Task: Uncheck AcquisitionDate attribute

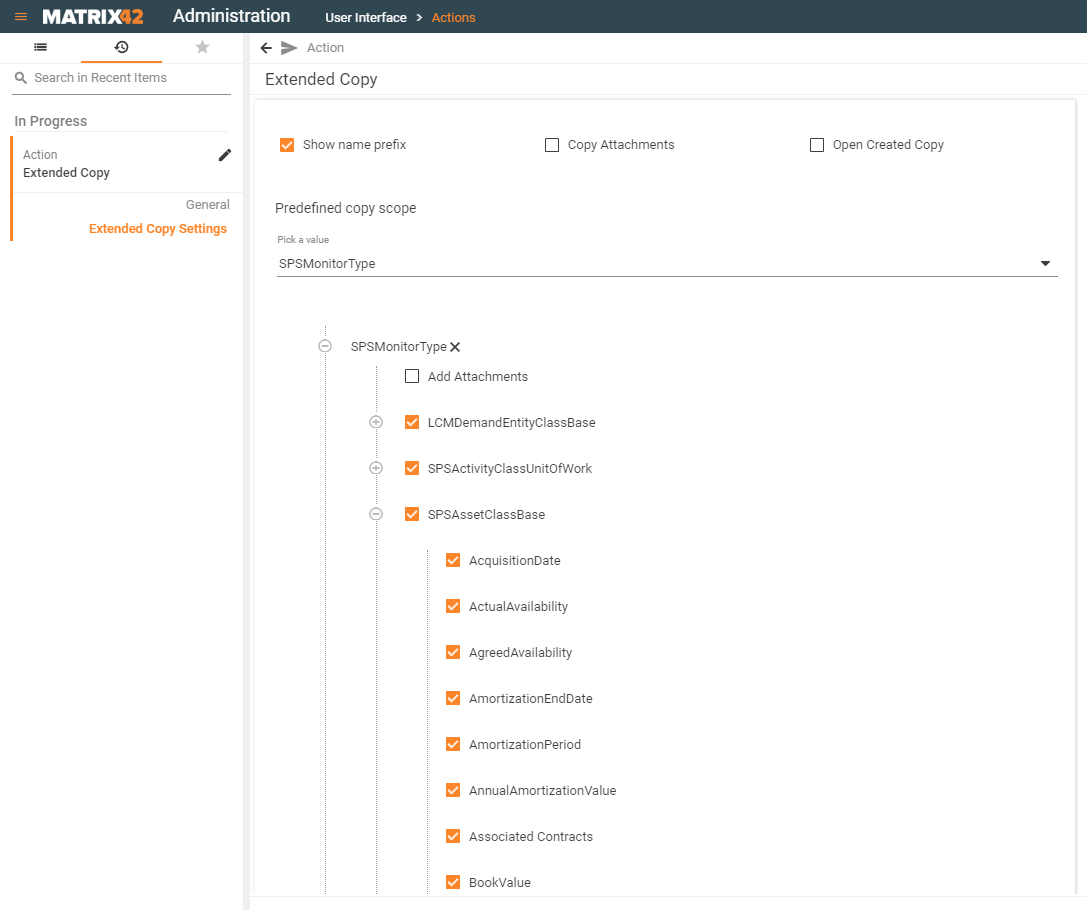Action: coord(453,560)
